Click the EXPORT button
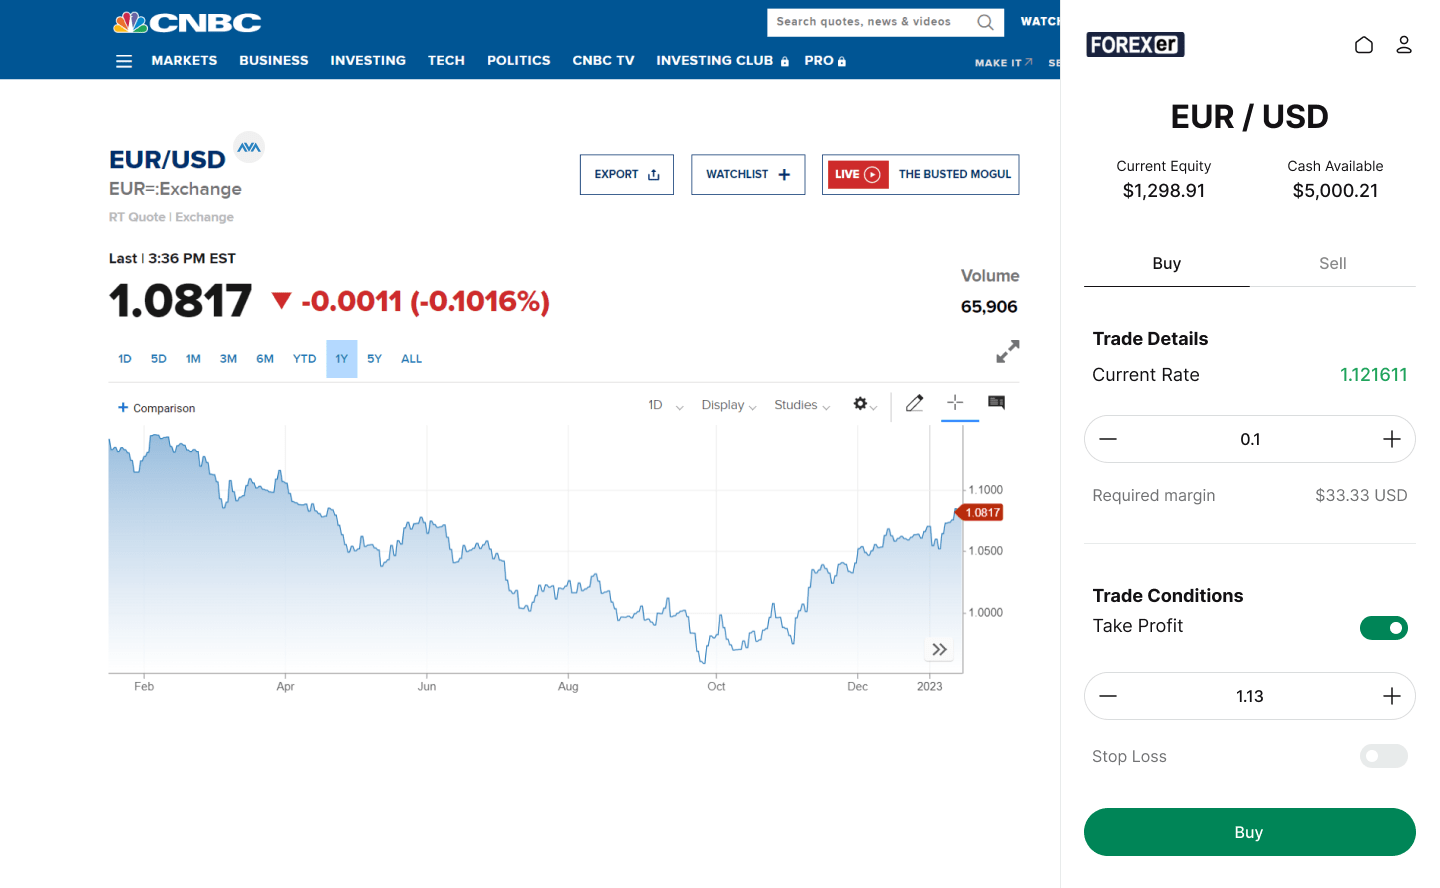The height and width of the screenshot is (888, 1440). tap(627, 174)
